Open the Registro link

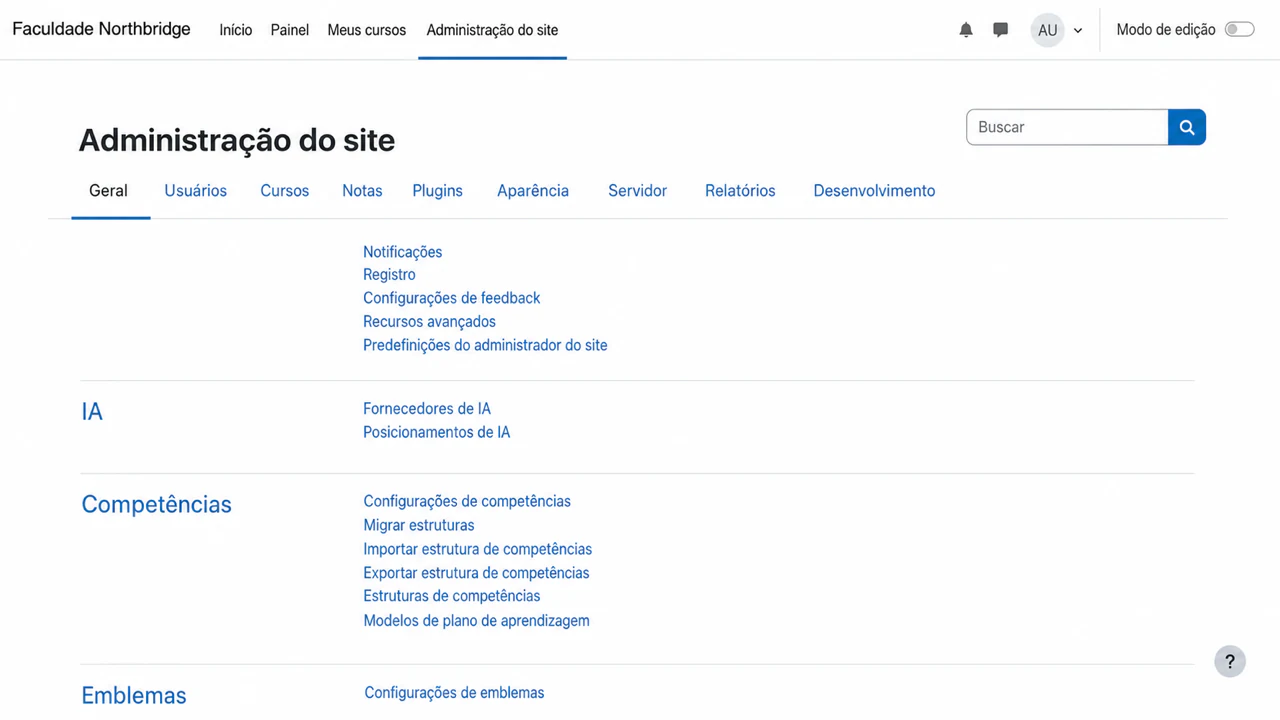coord(389,275)
